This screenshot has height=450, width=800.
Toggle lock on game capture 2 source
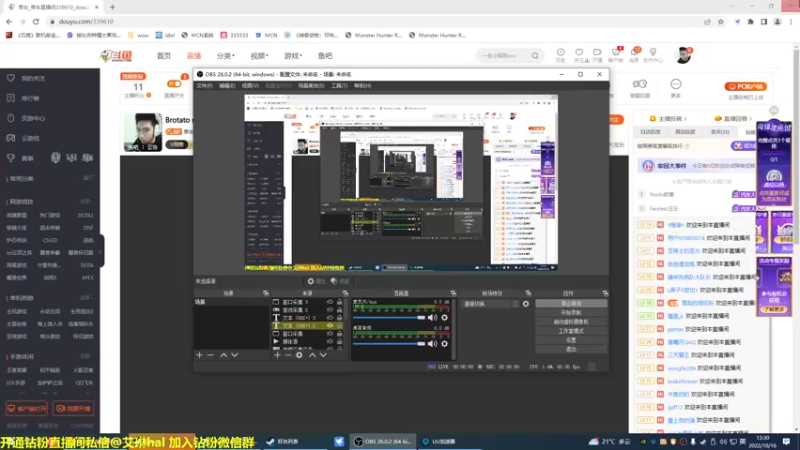[339, 310]
